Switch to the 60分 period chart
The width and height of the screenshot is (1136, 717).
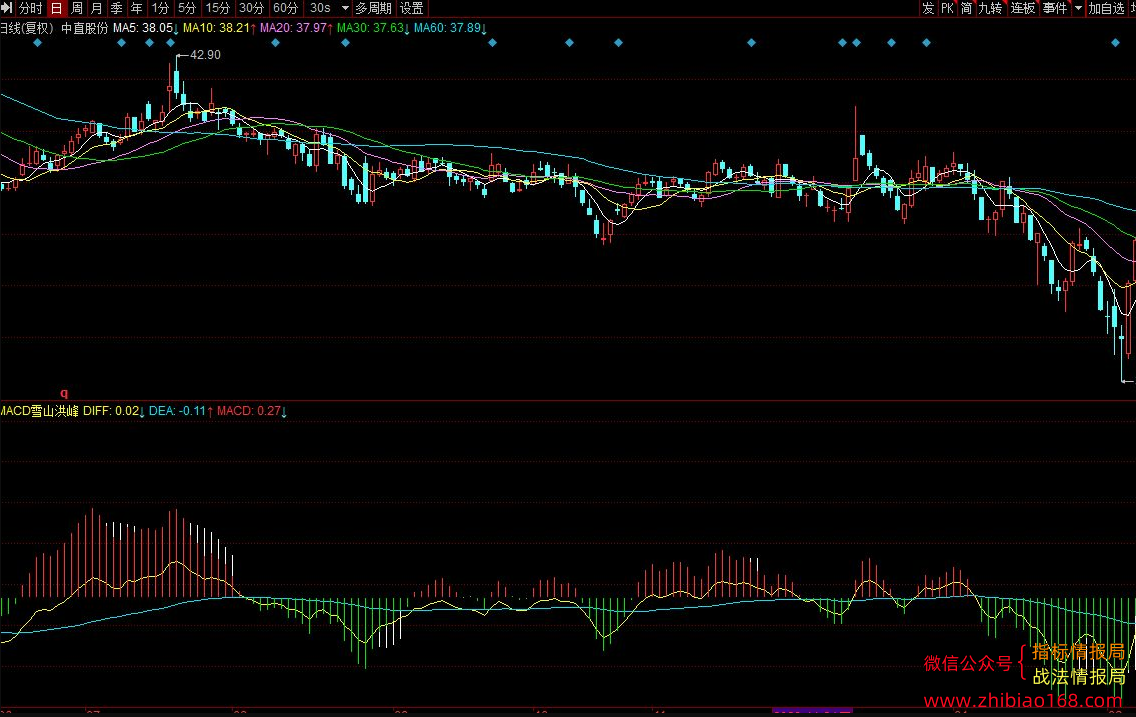pos(285,8)
